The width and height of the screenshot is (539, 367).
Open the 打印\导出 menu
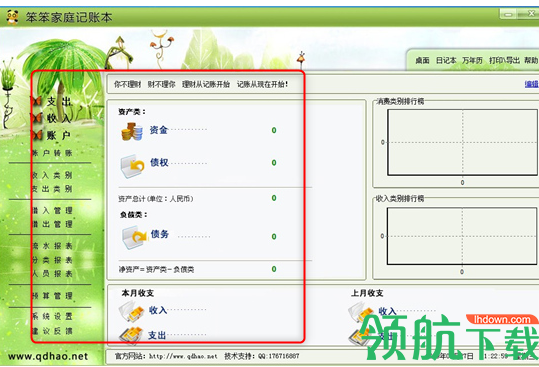click(x=504, y=60)
